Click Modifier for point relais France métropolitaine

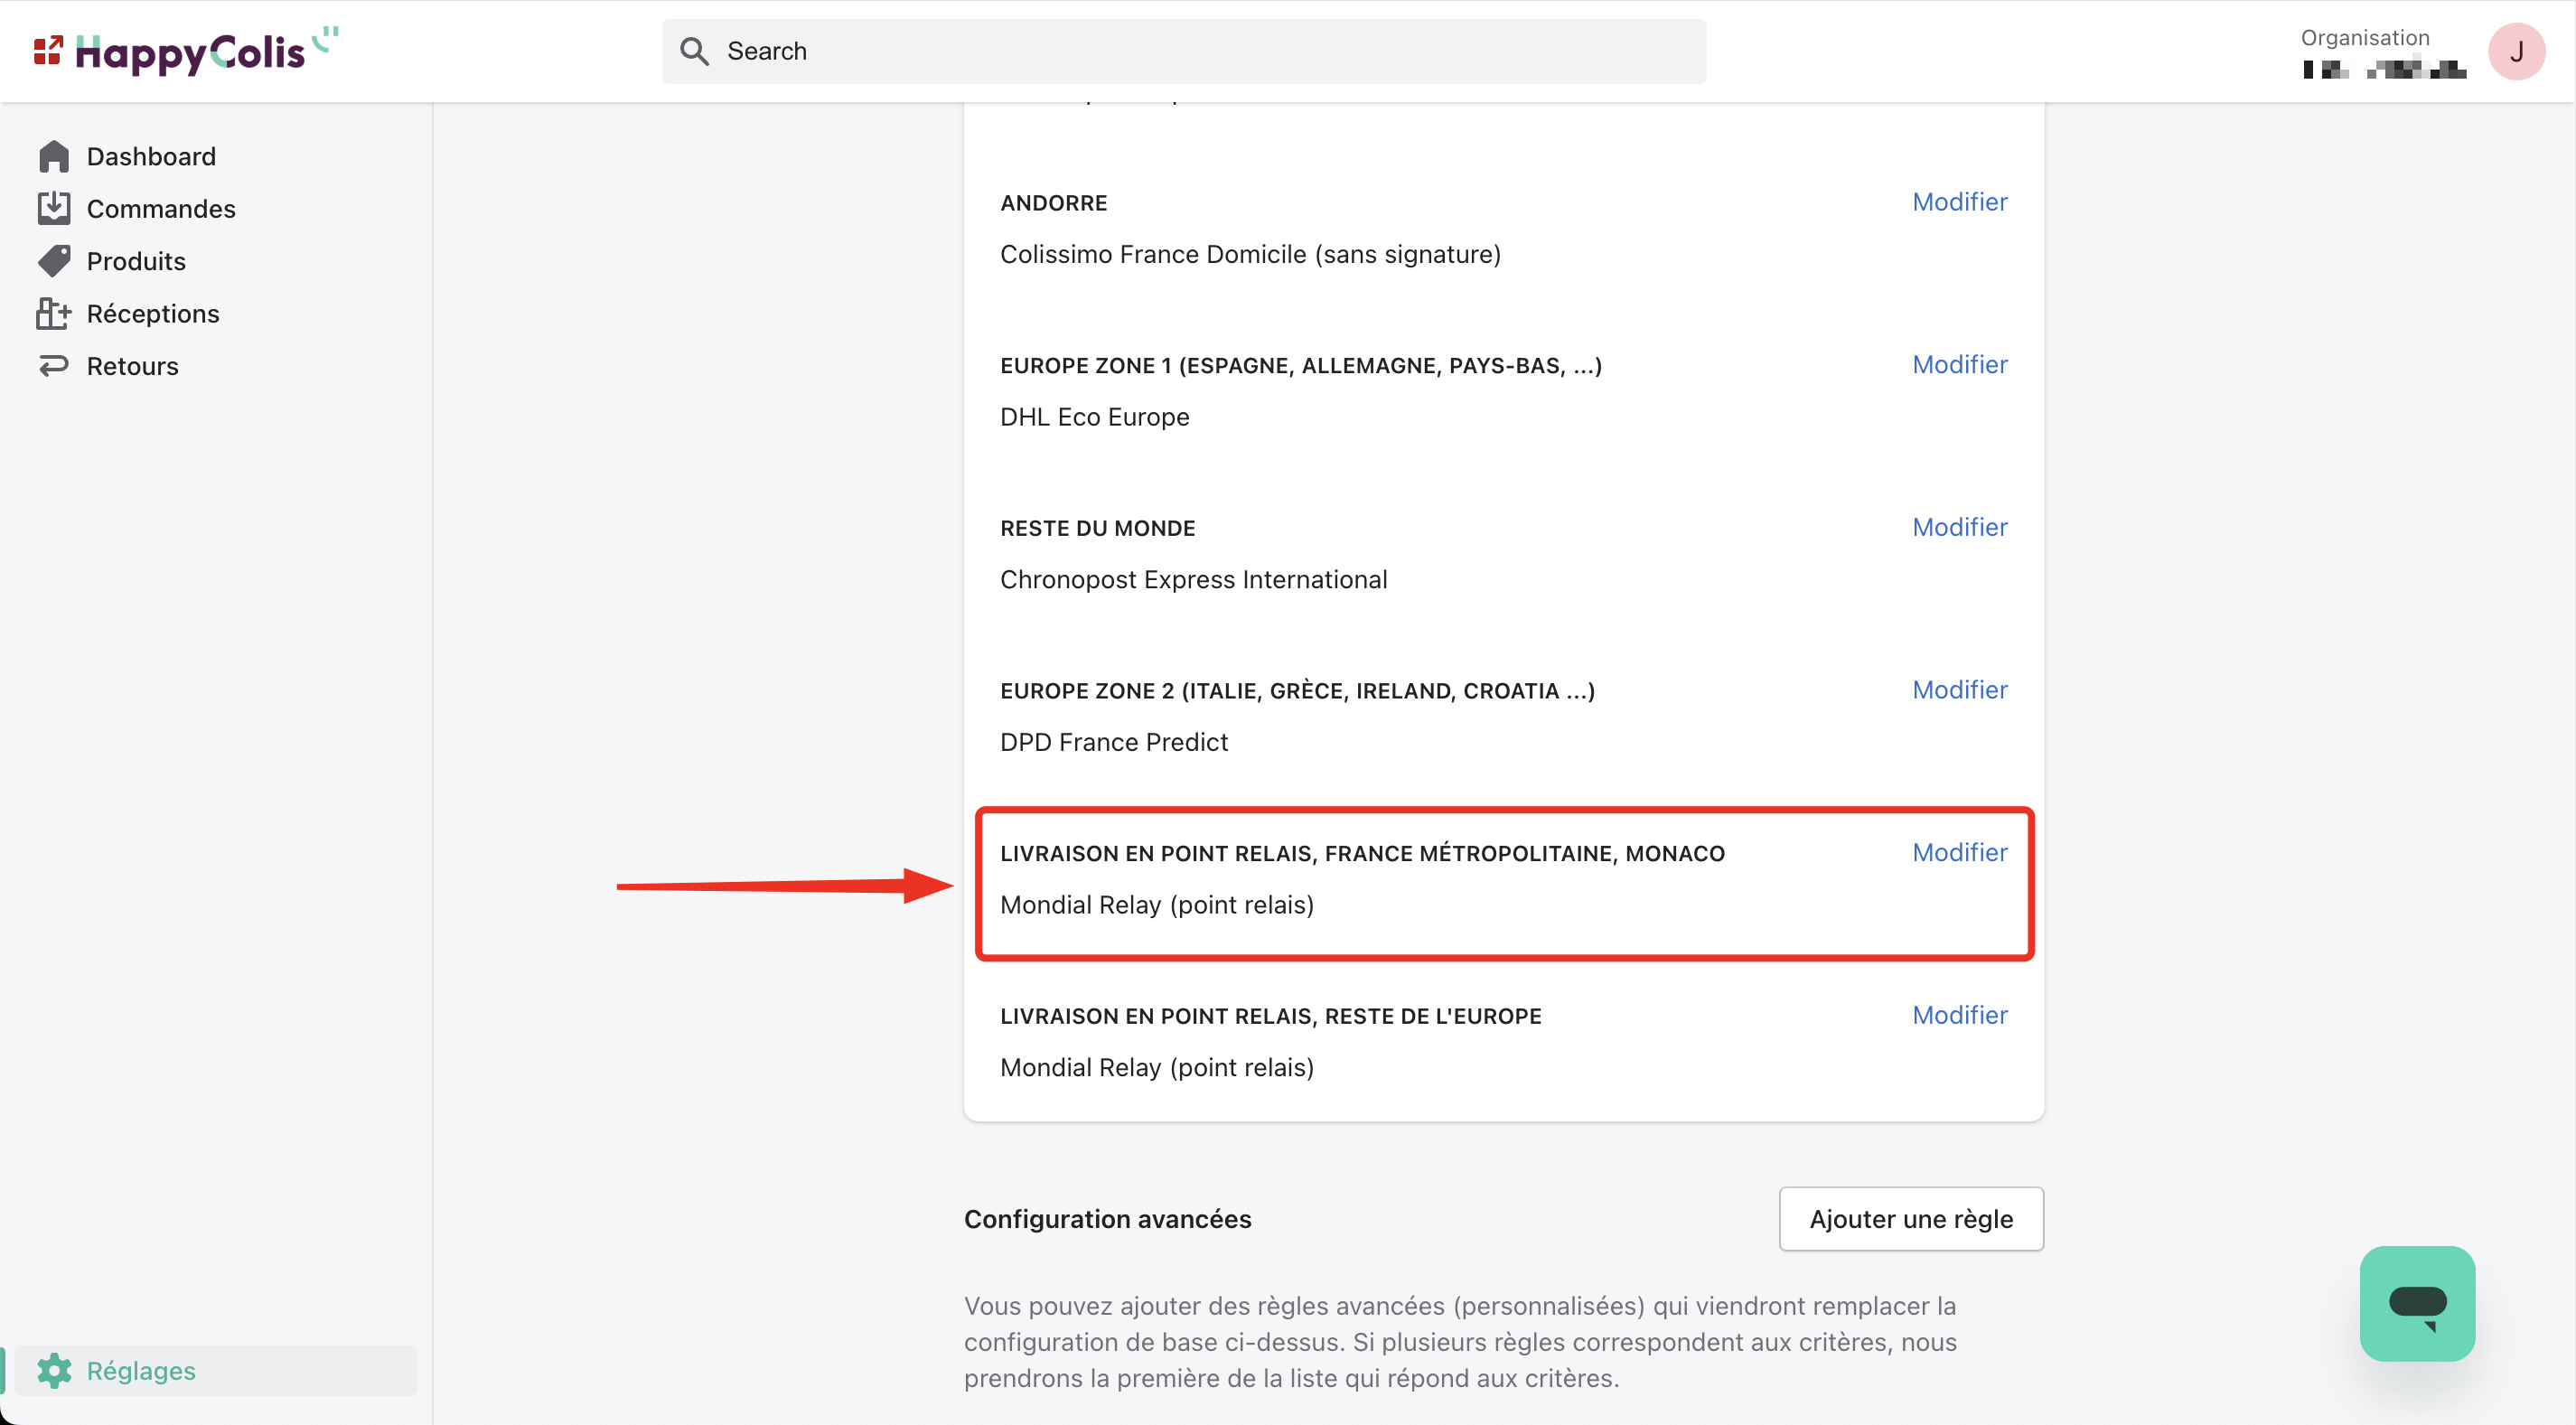[1959, 852]
